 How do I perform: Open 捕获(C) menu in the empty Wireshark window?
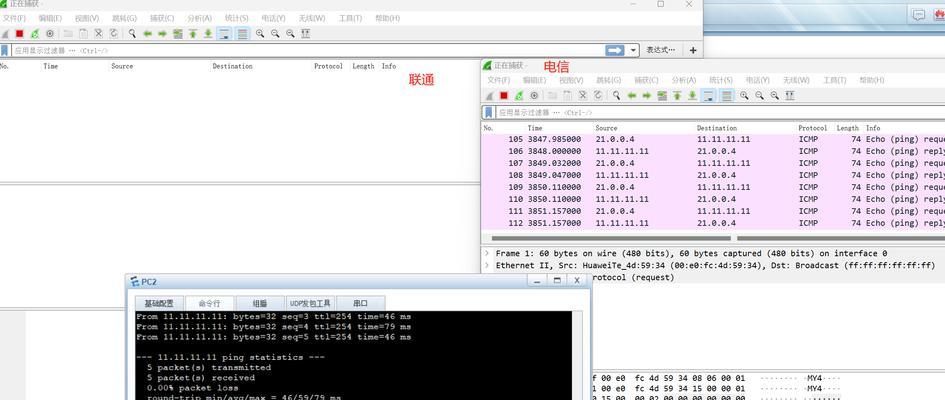[162, 19]
